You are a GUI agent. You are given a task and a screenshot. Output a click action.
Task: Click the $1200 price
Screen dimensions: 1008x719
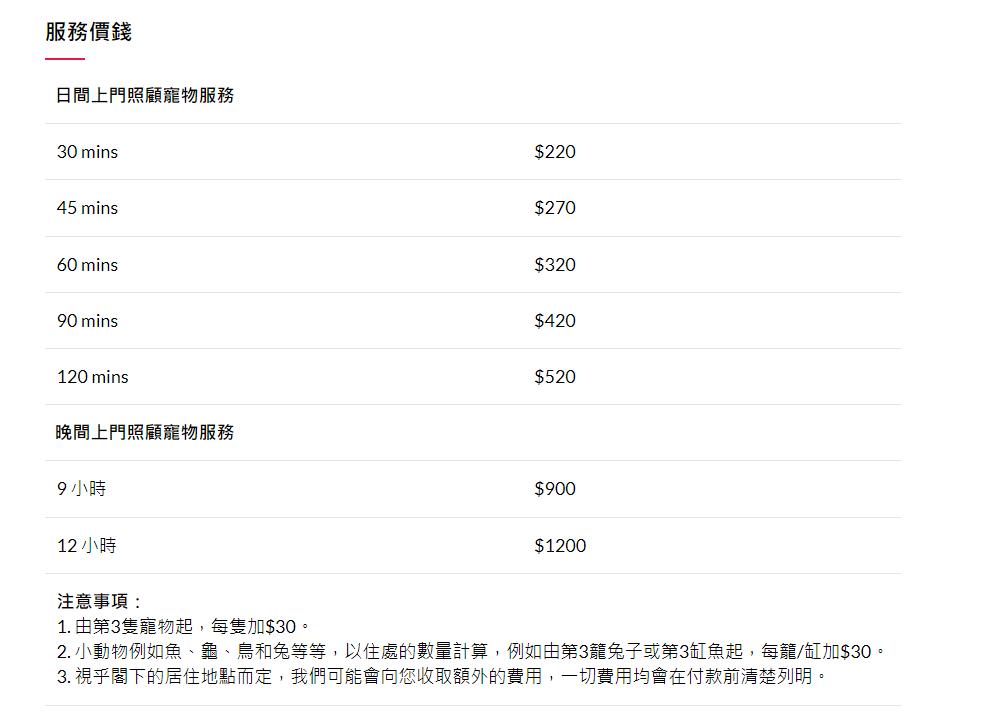tap(560, 545)
